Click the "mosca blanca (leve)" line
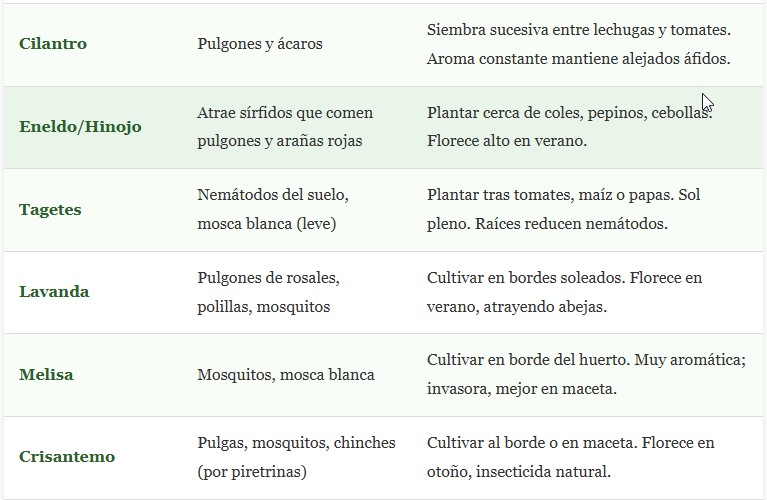The width and height of the screenshot is (767, 500). click(x=266, y=224)
